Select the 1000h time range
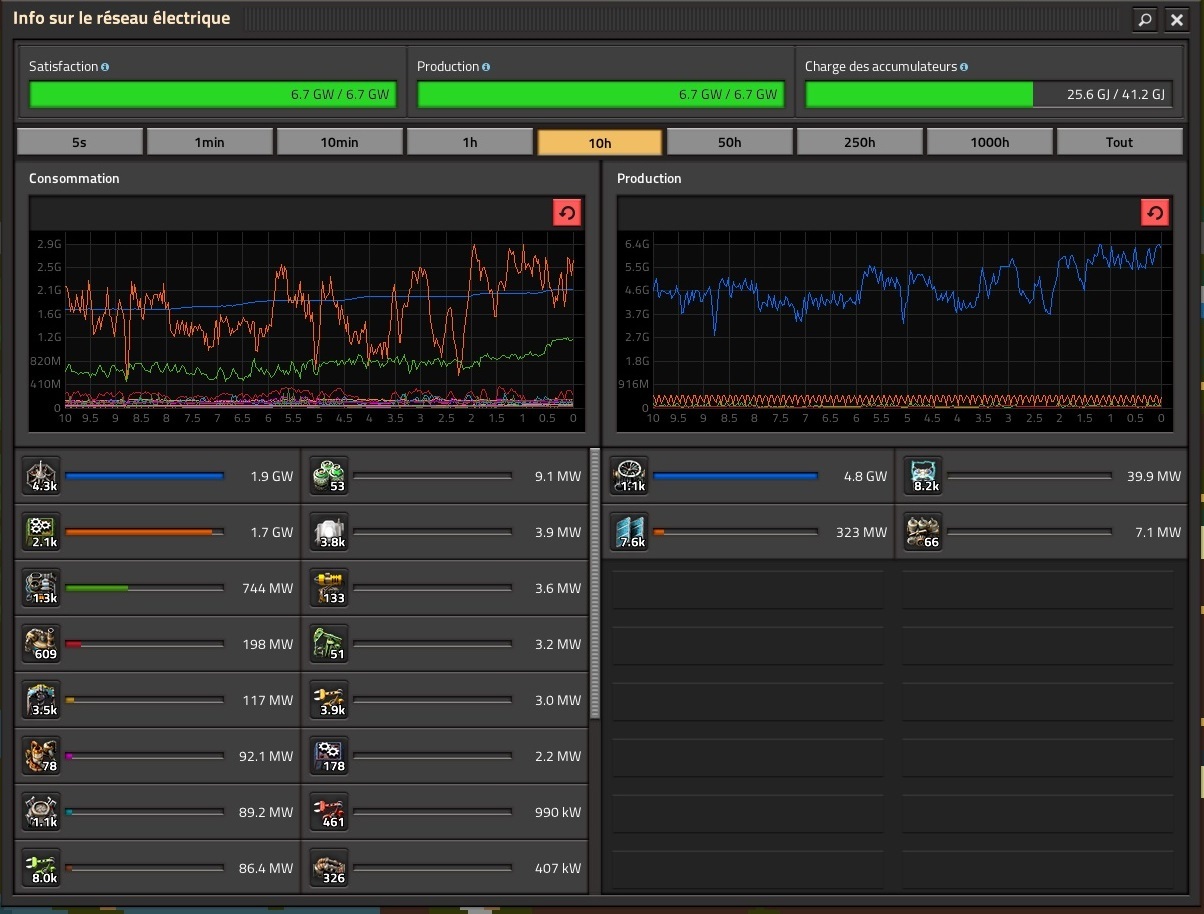1204x914 pixels. click(x=989, y=142)
